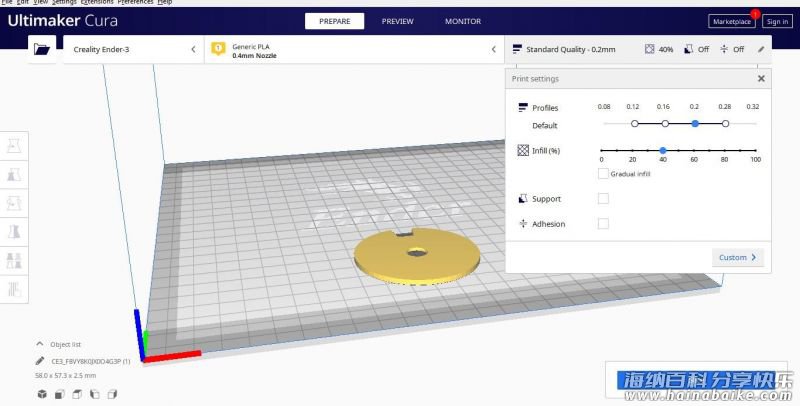Open the Extensions menu
Image resolution: width=800 pixels, height=406 pixels.
(x=97, y=2)
